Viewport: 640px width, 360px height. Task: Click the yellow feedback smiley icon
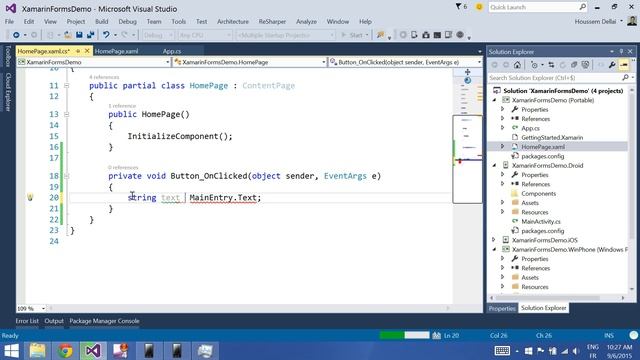pos(479,7)
